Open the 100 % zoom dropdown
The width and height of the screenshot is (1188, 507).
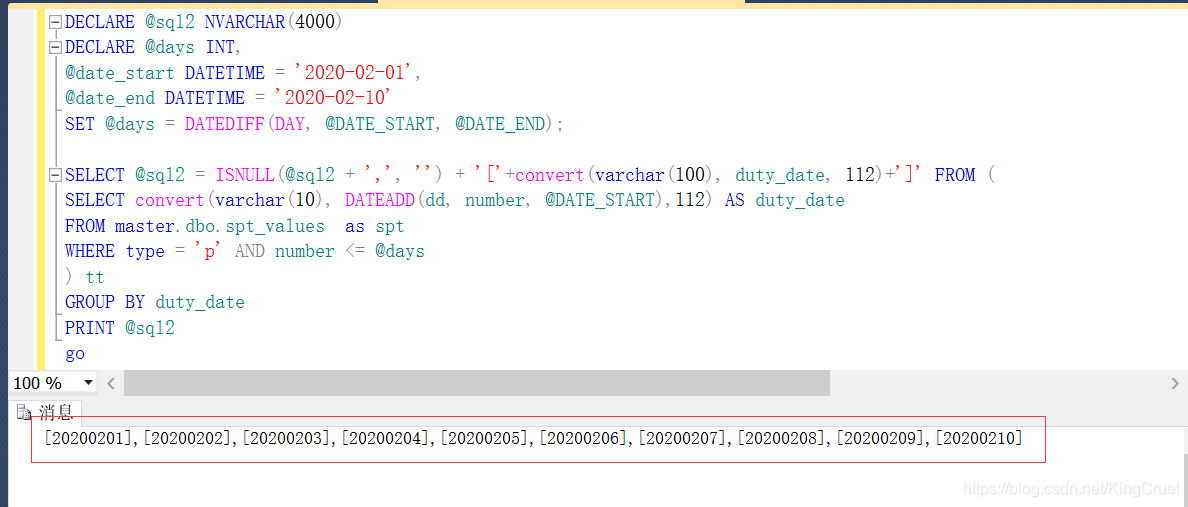tap(89, 383)
